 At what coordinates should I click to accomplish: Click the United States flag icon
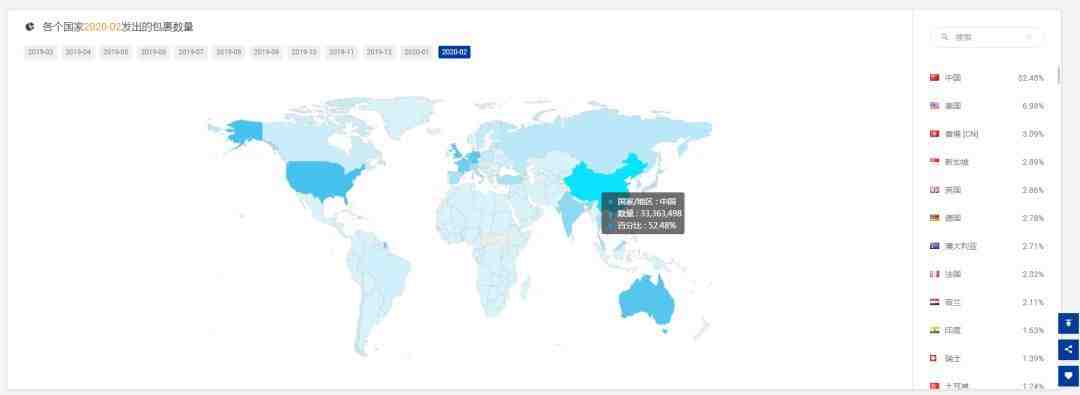(935, 106)
